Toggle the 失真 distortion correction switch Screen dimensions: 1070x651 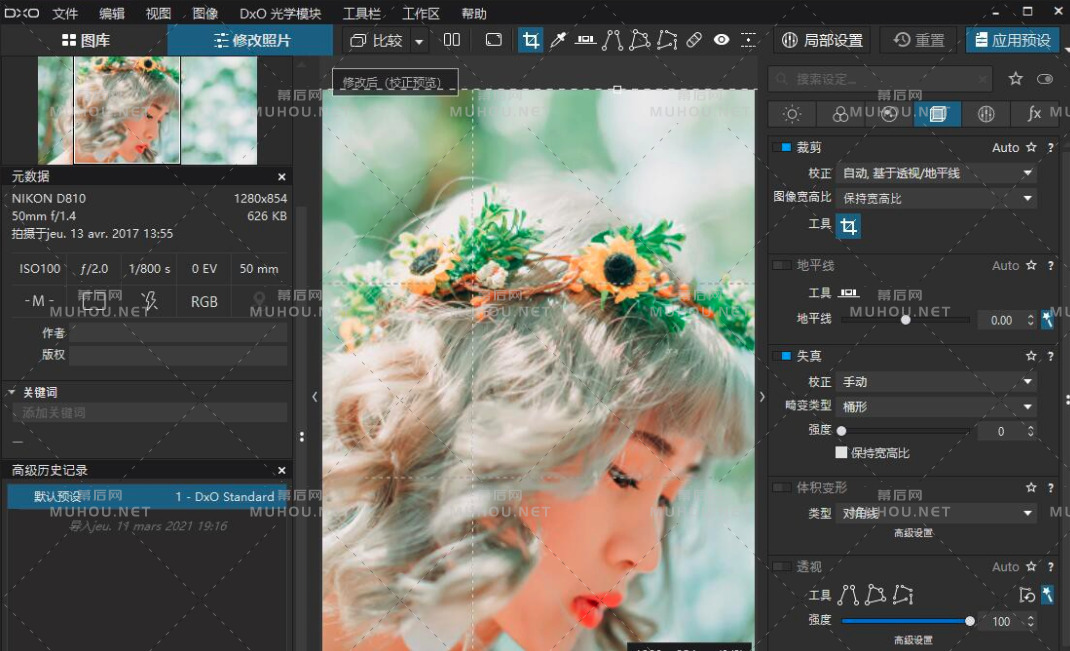781,356
